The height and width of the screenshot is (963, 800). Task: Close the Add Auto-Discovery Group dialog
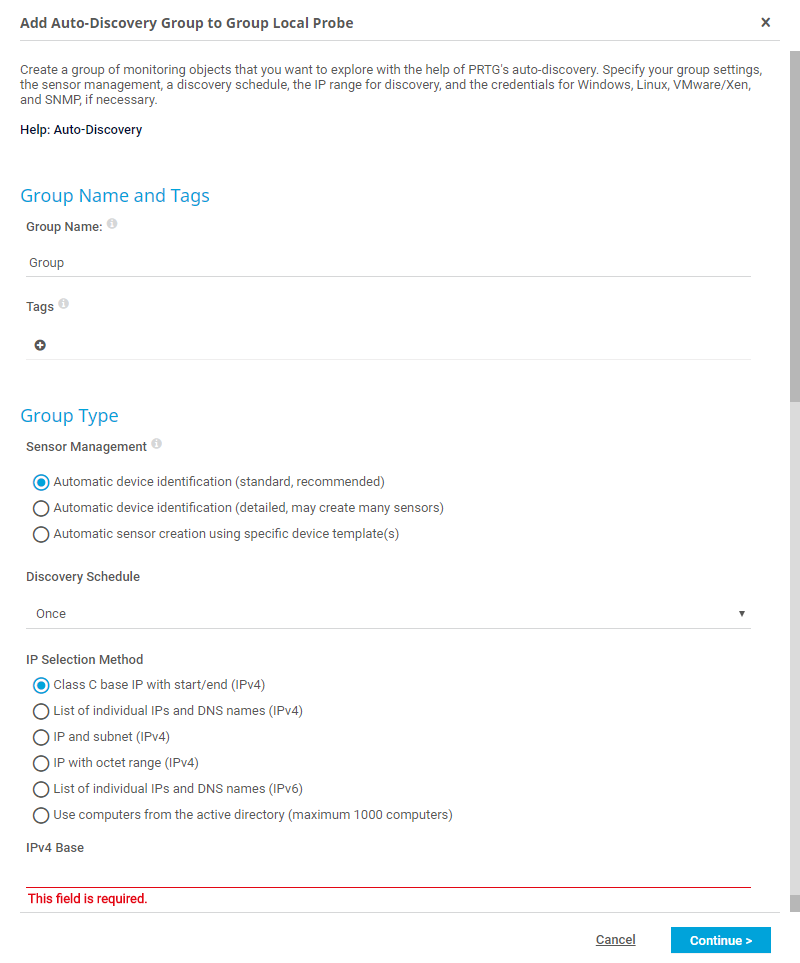(765, 22)
